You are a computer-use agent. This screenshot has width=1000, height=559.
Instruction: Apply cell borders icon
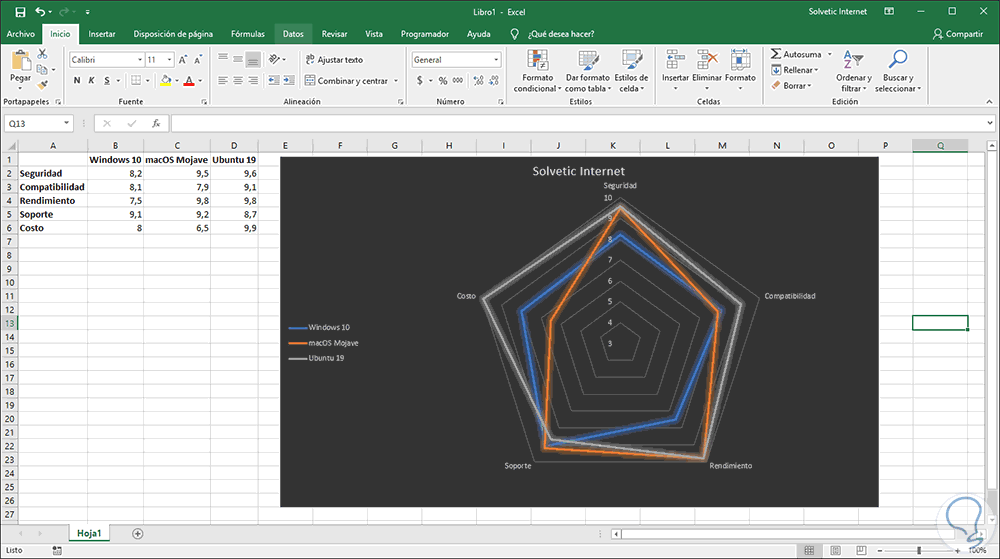tap(136, 80)
